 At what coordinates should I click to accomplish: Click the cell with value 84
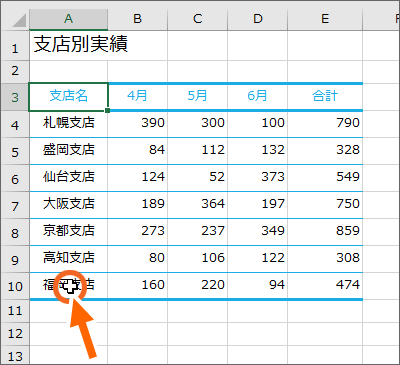137,151
